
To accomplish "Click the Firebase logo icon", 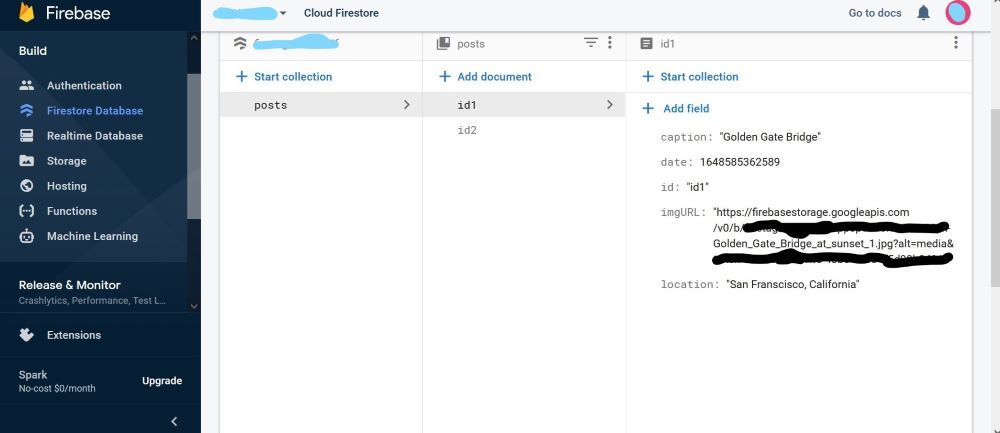I will pos(26,13).
